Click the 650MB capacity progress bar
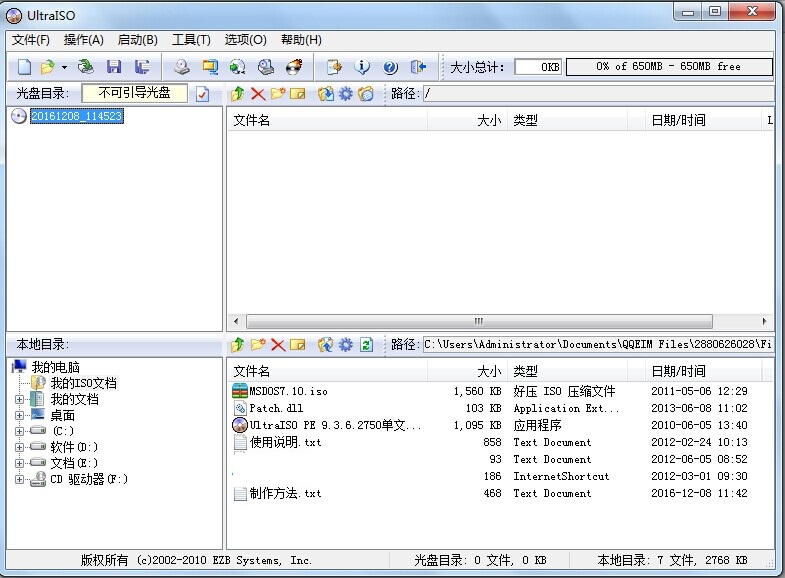785x578 pixels. 669,67
